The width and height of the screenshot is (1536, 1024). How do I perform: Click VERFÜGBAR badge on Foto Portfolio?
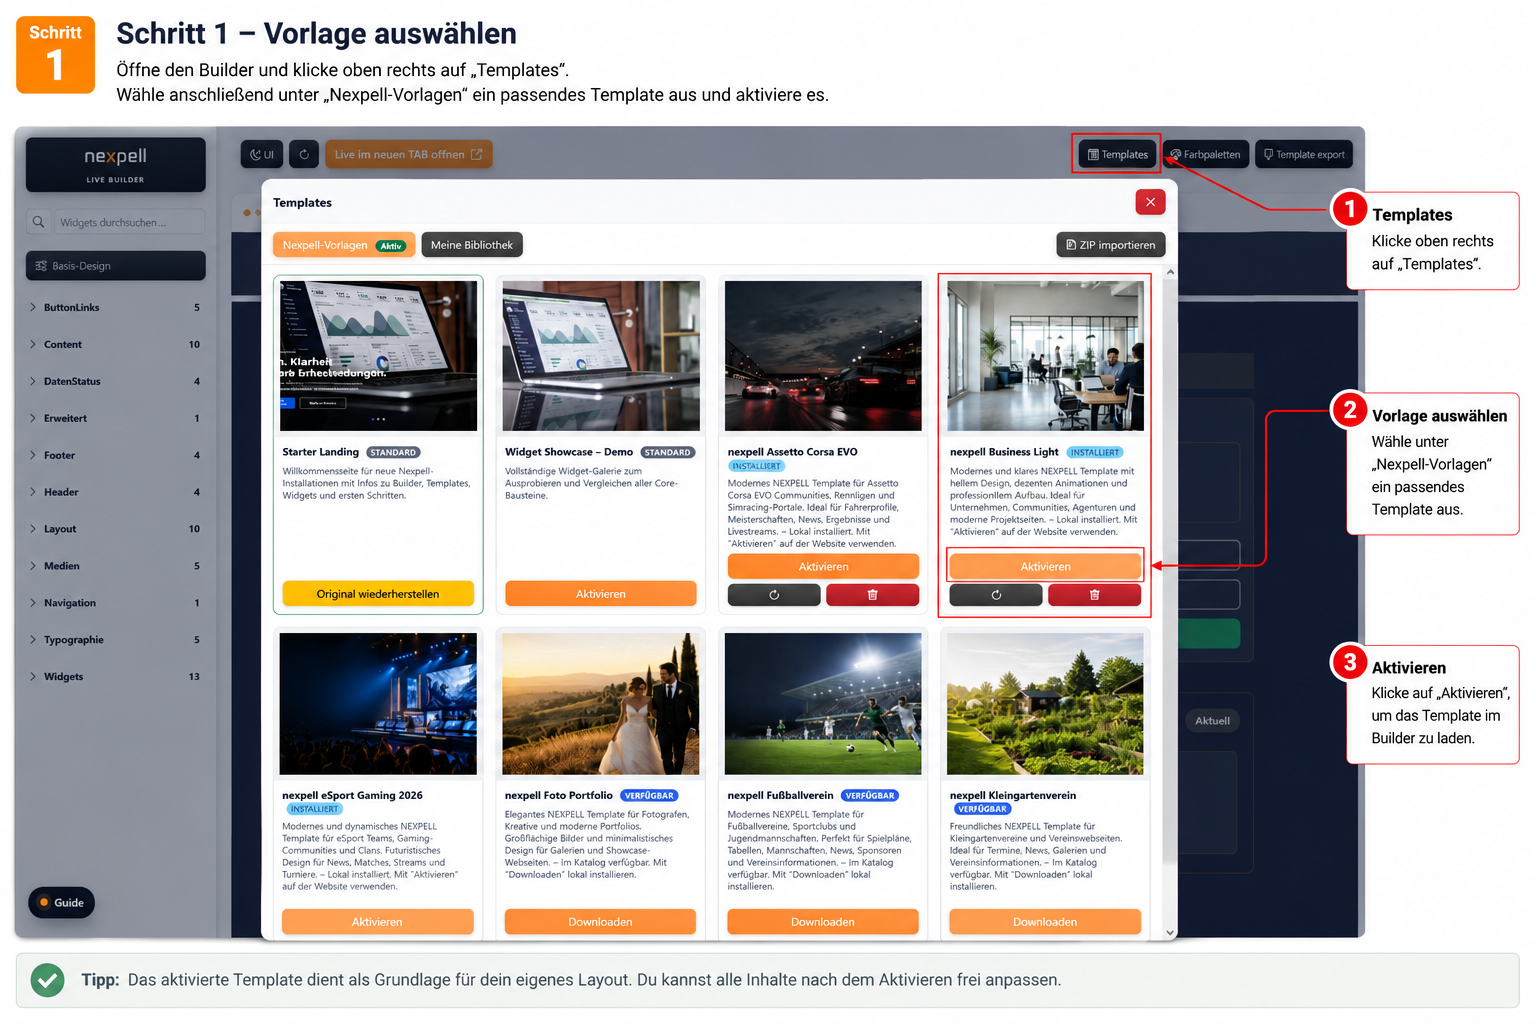point(650,796)
